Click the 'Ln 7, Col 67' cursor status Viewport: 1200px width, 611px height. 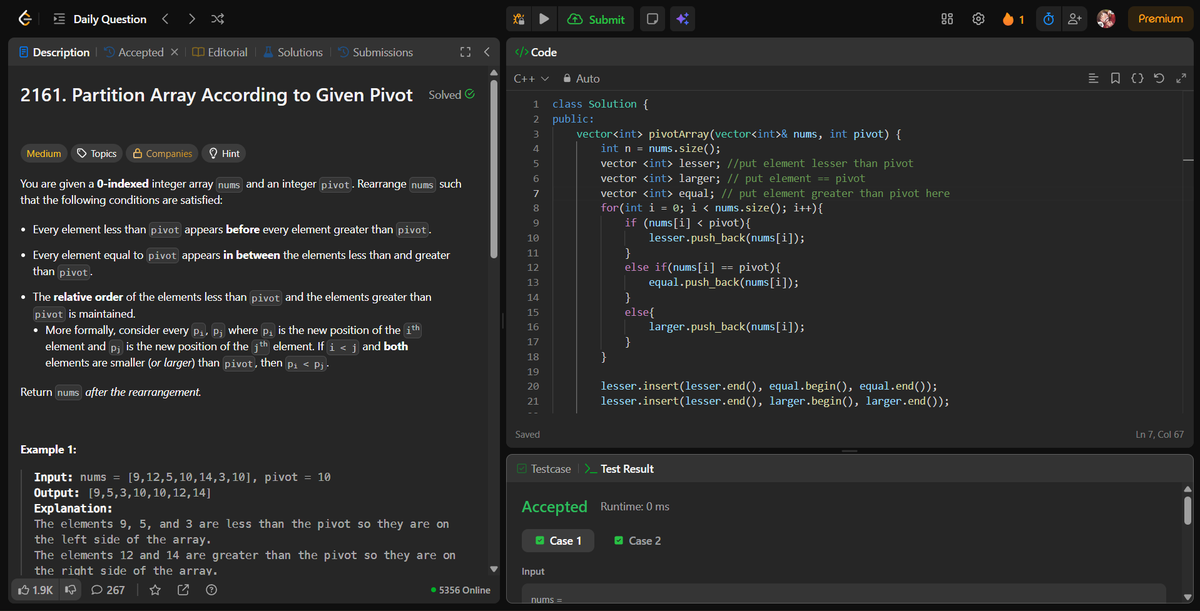(1160, 434)
